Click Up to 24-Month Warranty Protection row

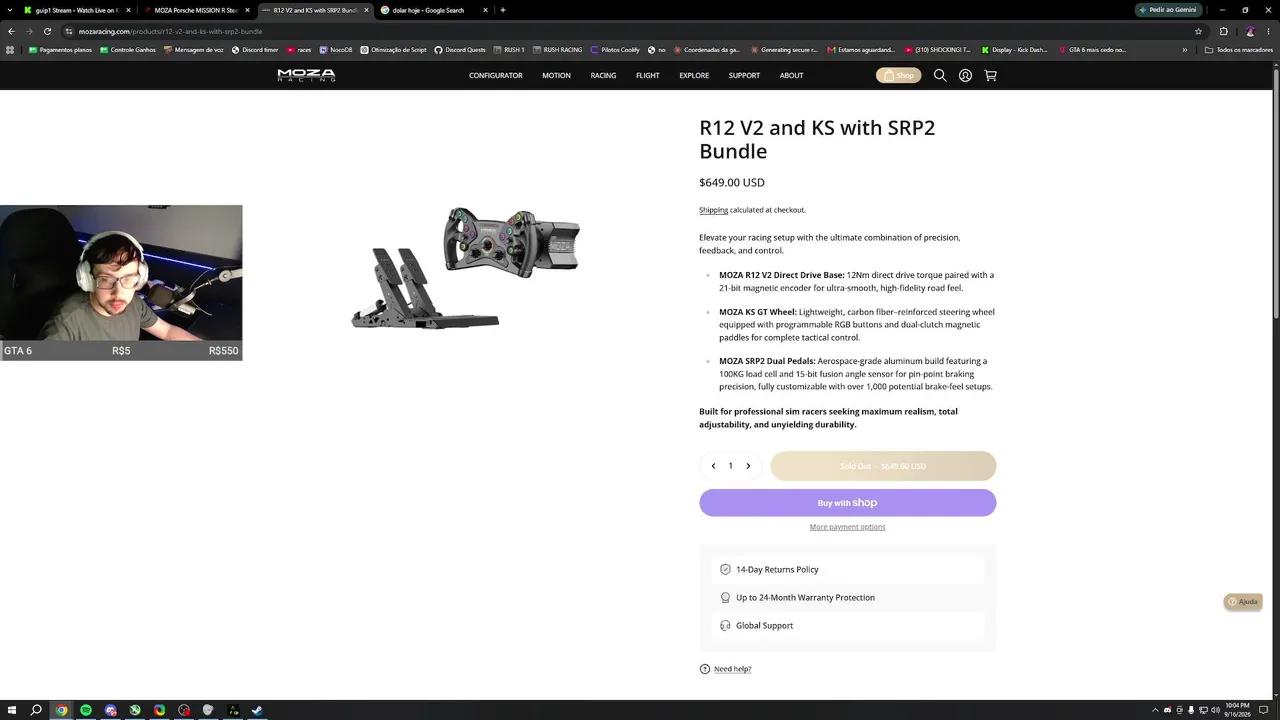point(848,598)
